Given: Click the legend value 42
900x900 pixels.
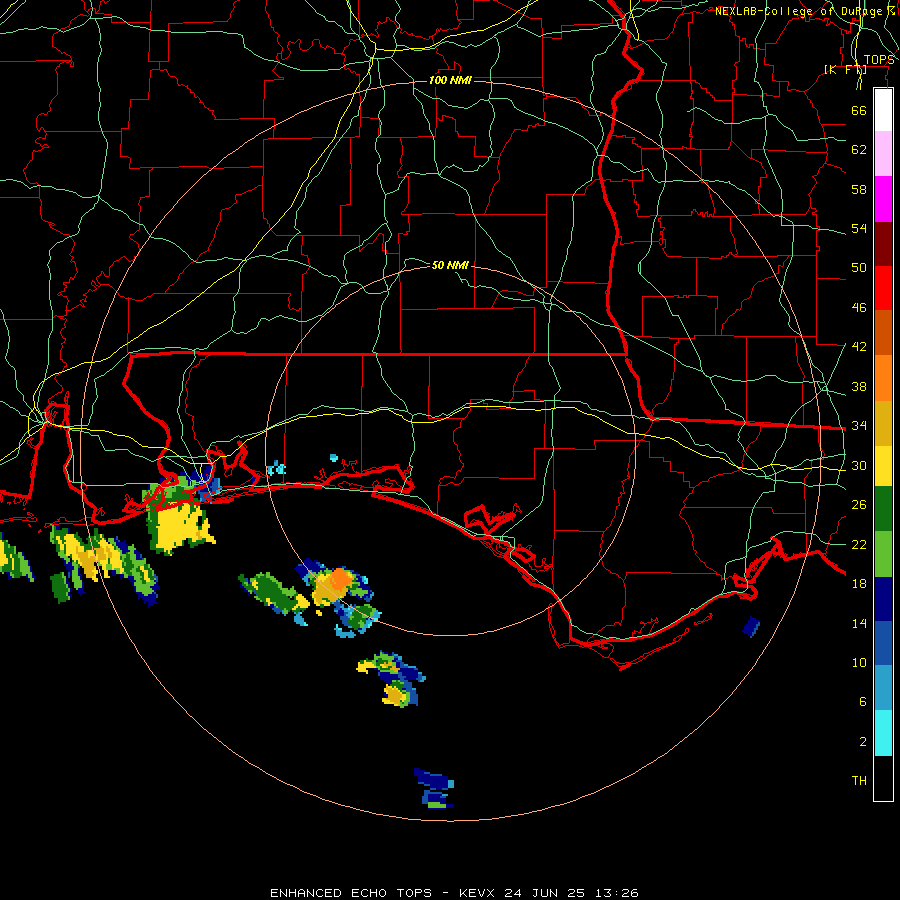Looking at the screenshot, I should [859, 347].
